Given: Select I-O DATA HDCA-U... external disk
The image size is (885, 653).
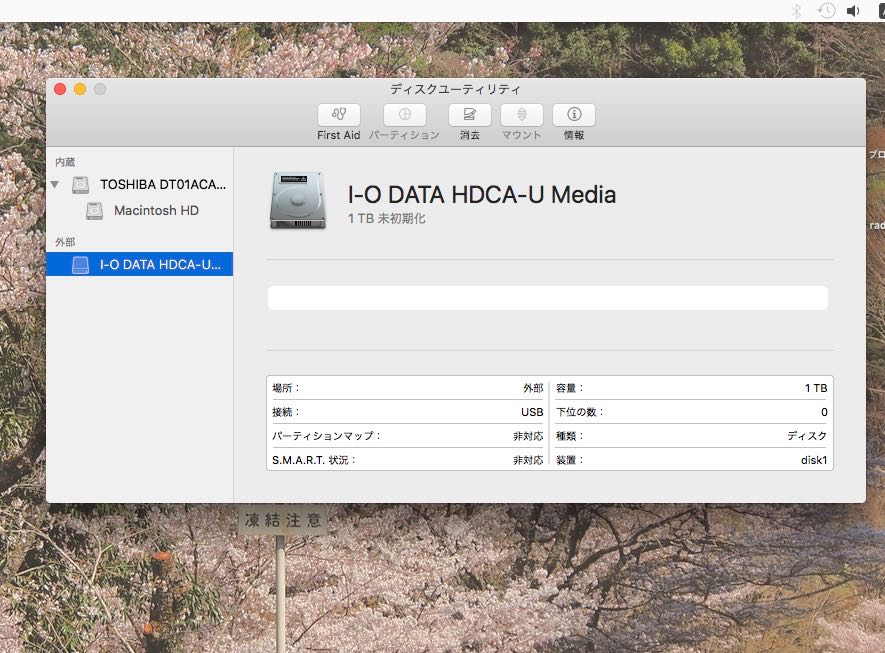Looking at the screenshot, I should coord(139,264).
